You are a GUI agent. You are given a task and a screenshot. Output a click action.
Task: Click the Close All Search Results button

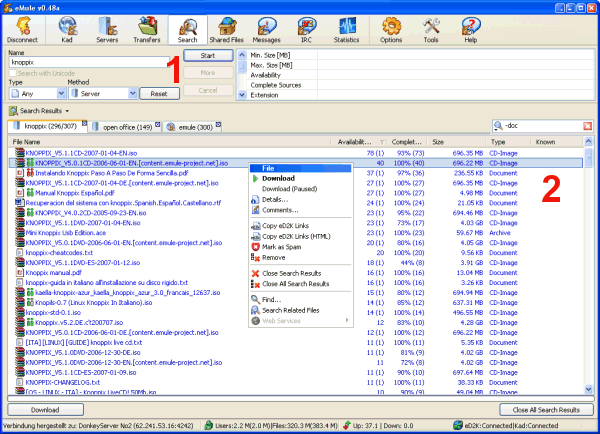pyautogui.click(x=540, y=409)
